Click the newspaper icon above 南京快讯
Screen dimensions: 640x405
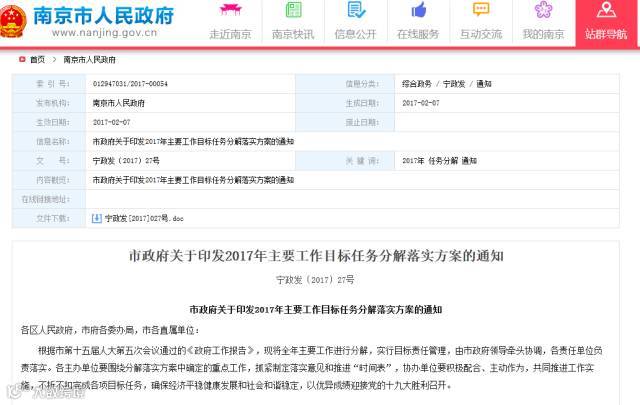[x=293, y=10]
